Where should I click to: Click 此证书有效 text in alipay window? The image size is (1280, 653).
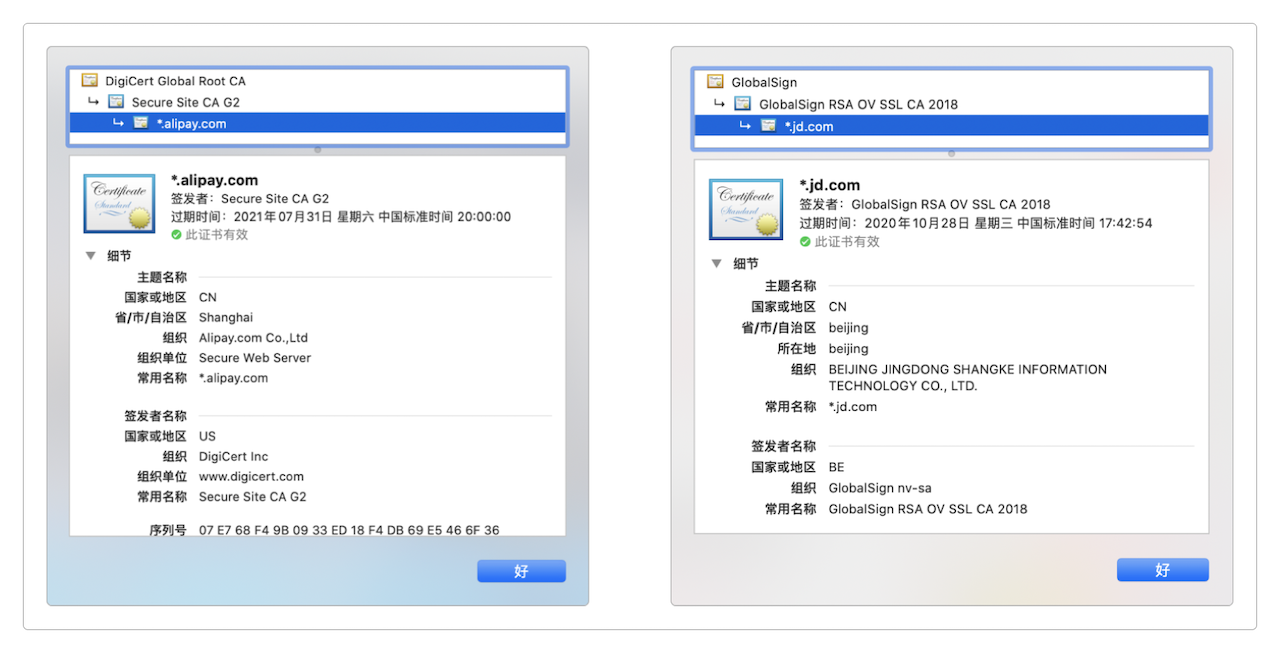click(x=217, y=235)
